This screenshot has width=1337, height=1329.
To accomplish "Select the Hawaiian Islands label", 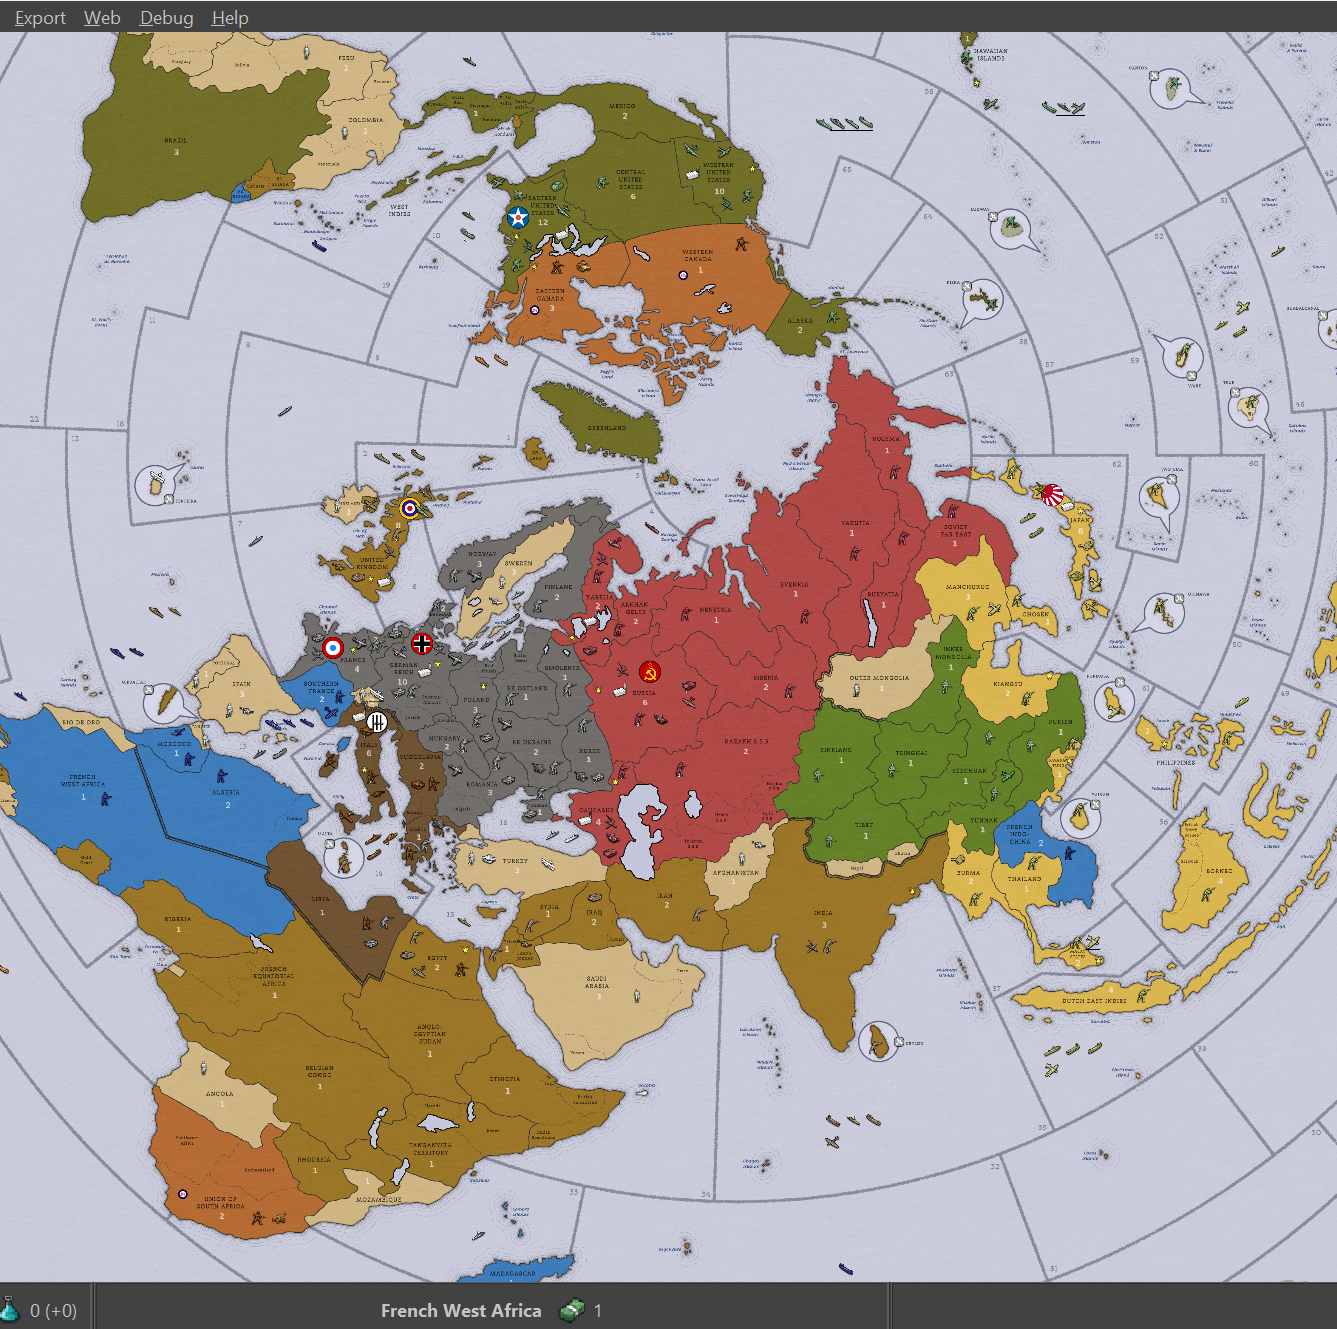I will pos(990,54).
